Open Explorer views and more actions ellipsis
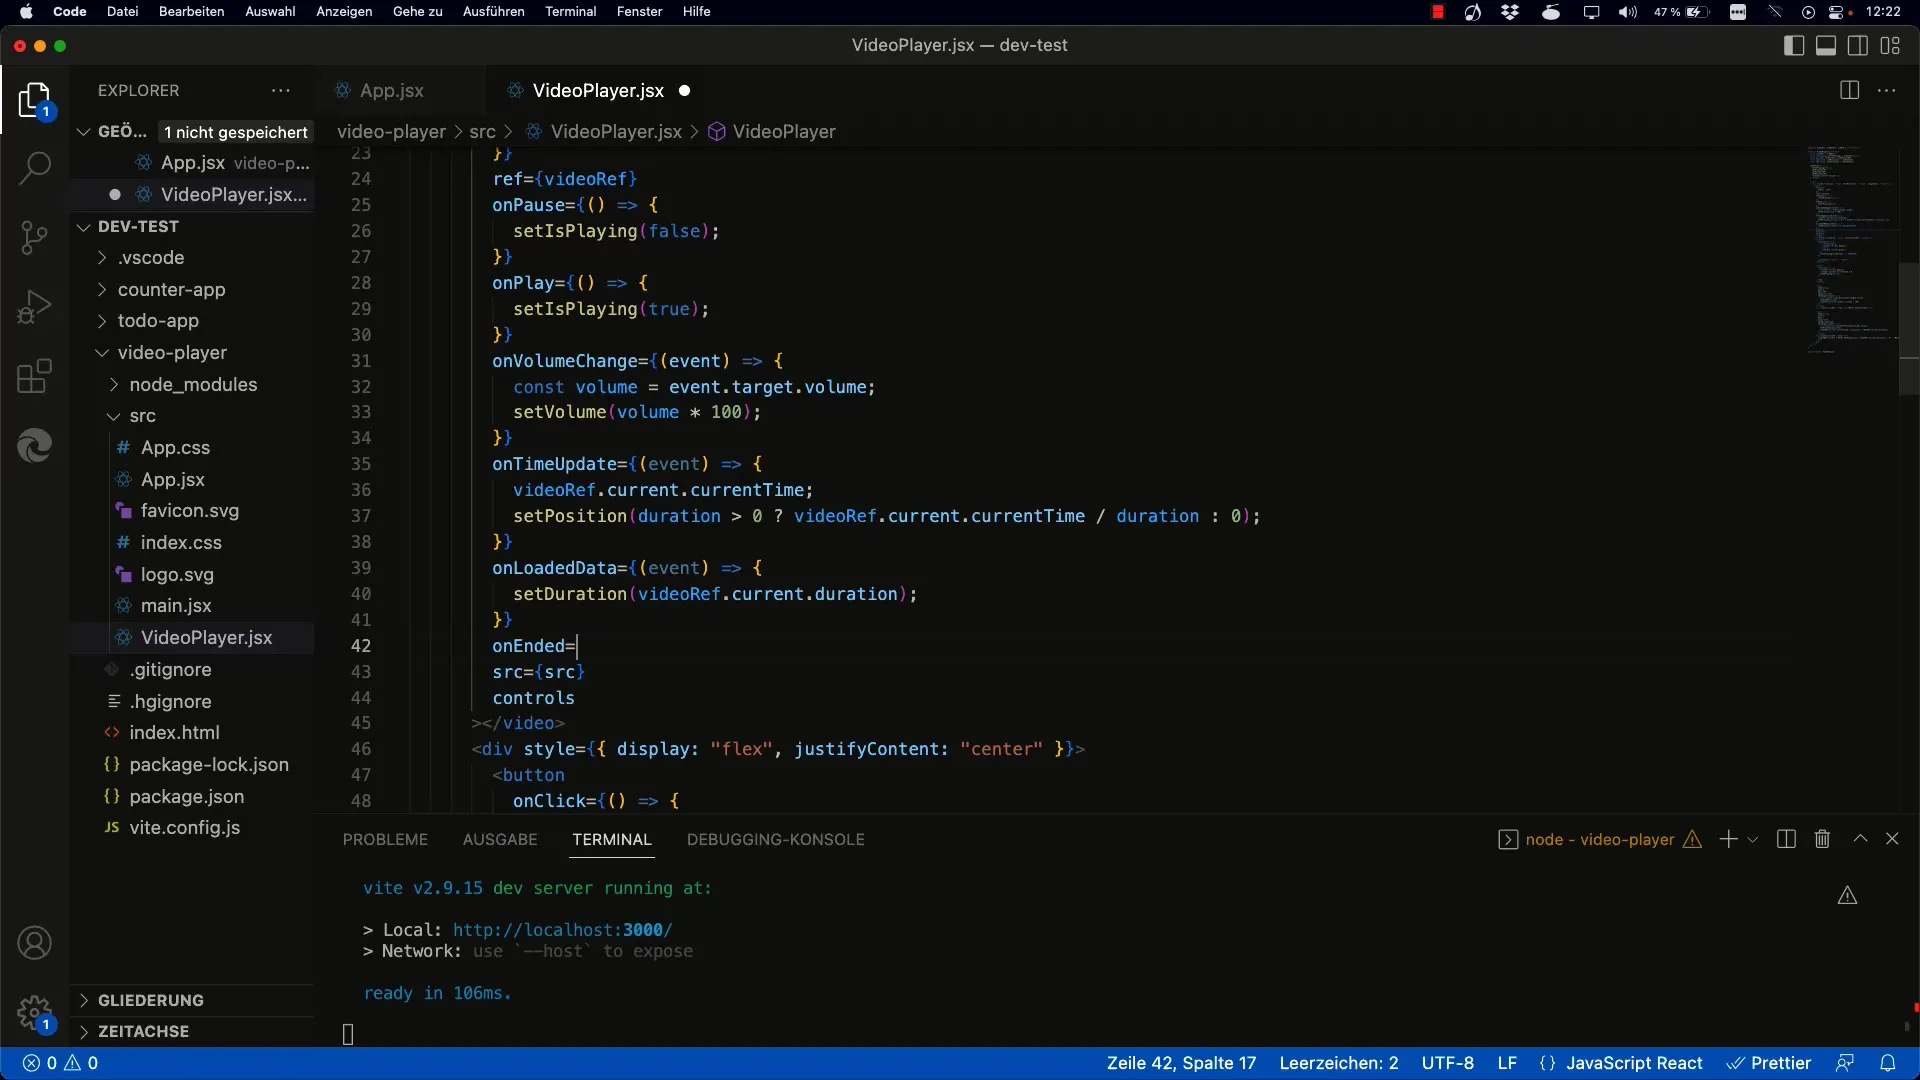 pos(281,90)
